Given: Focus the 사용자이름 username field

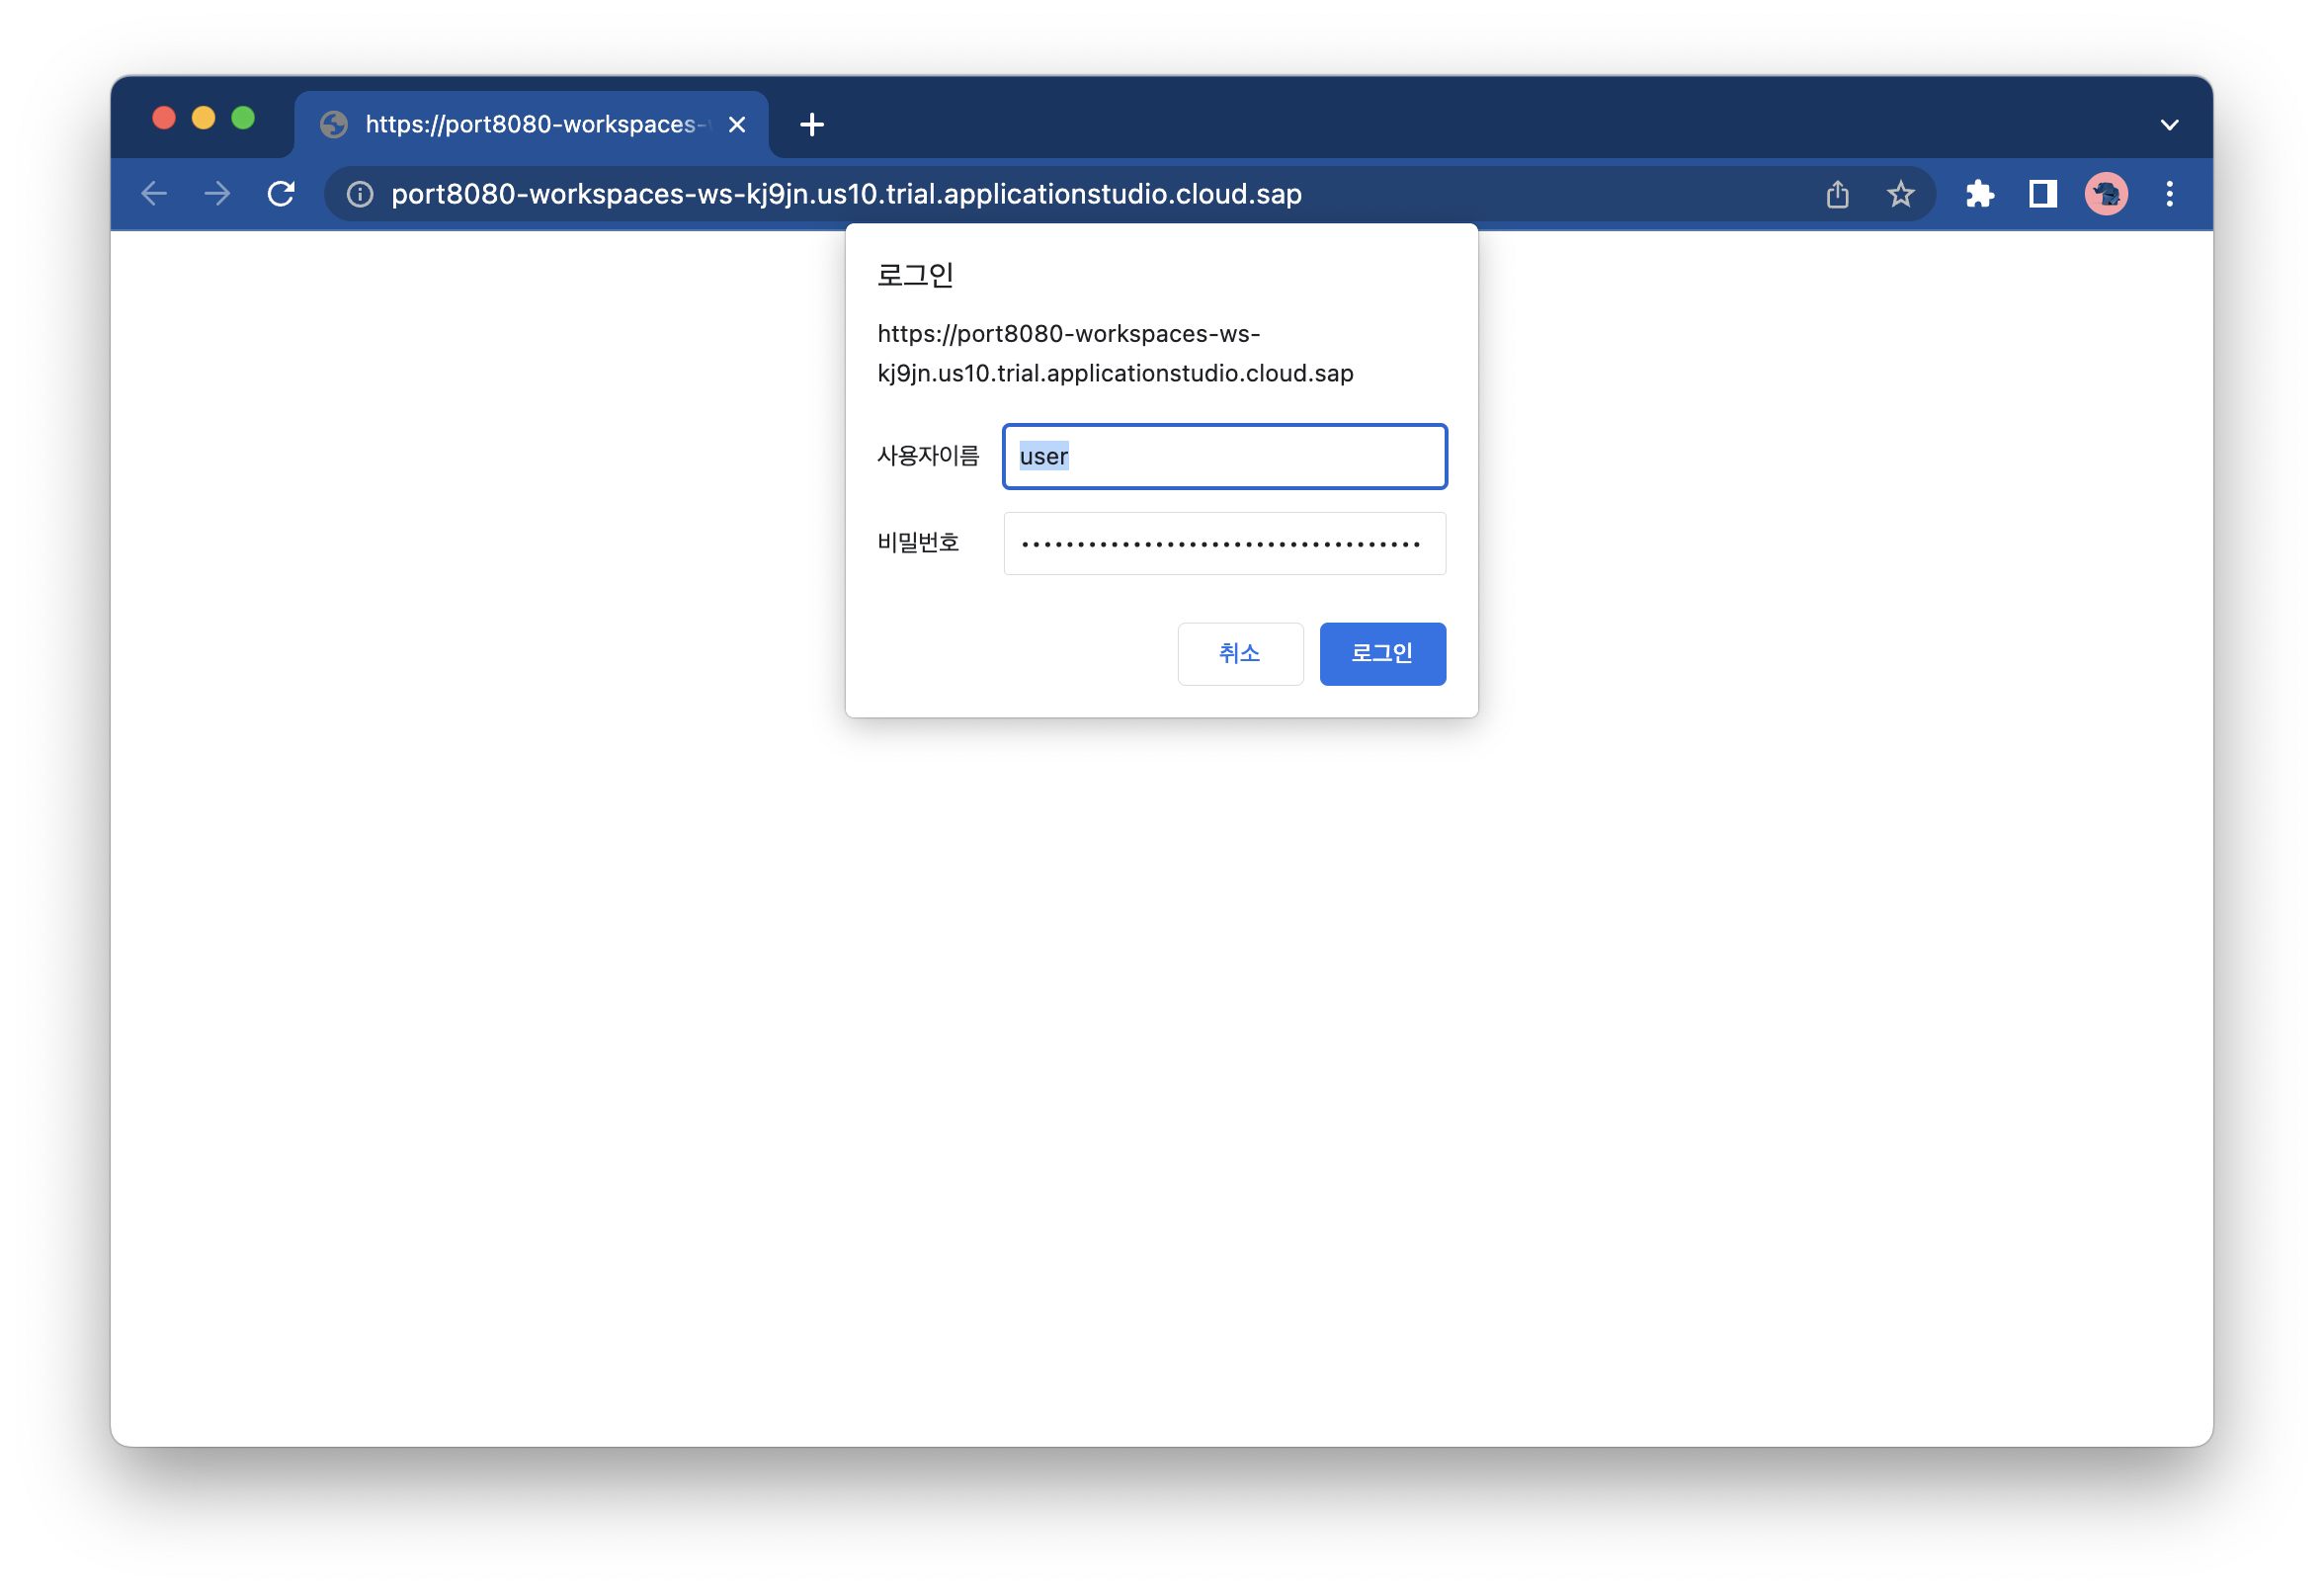Looking at the screenshot, I should [x=1224, y=457].
